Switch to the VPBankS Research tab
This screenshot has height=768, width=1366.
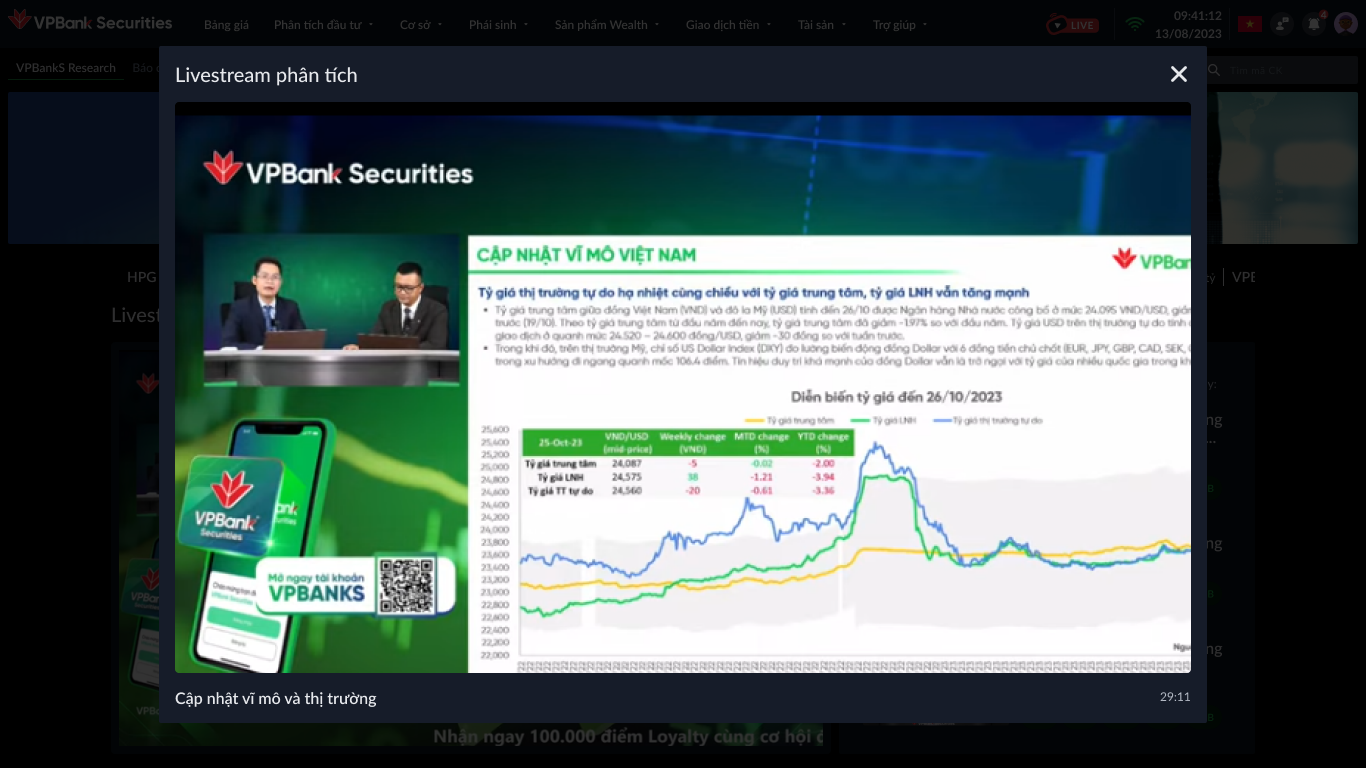pyautogui.click(x=64, y=68)
